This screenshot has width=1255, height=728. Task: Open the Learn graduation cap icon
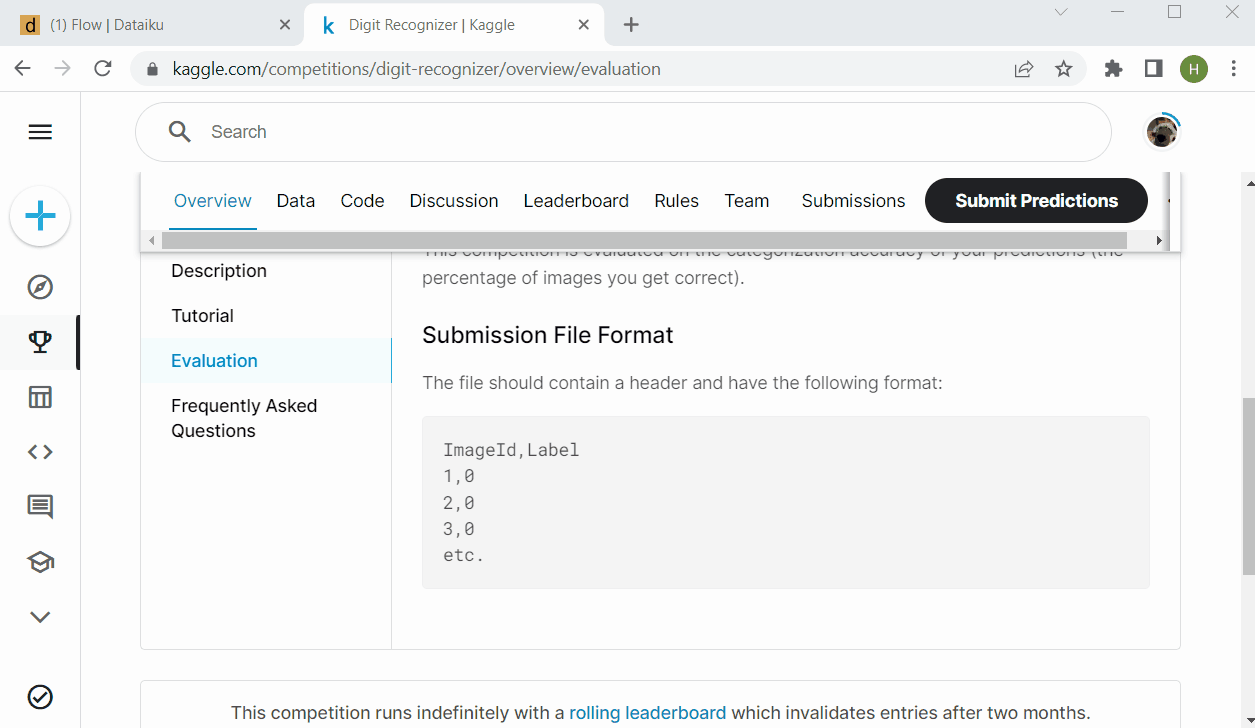40,562
